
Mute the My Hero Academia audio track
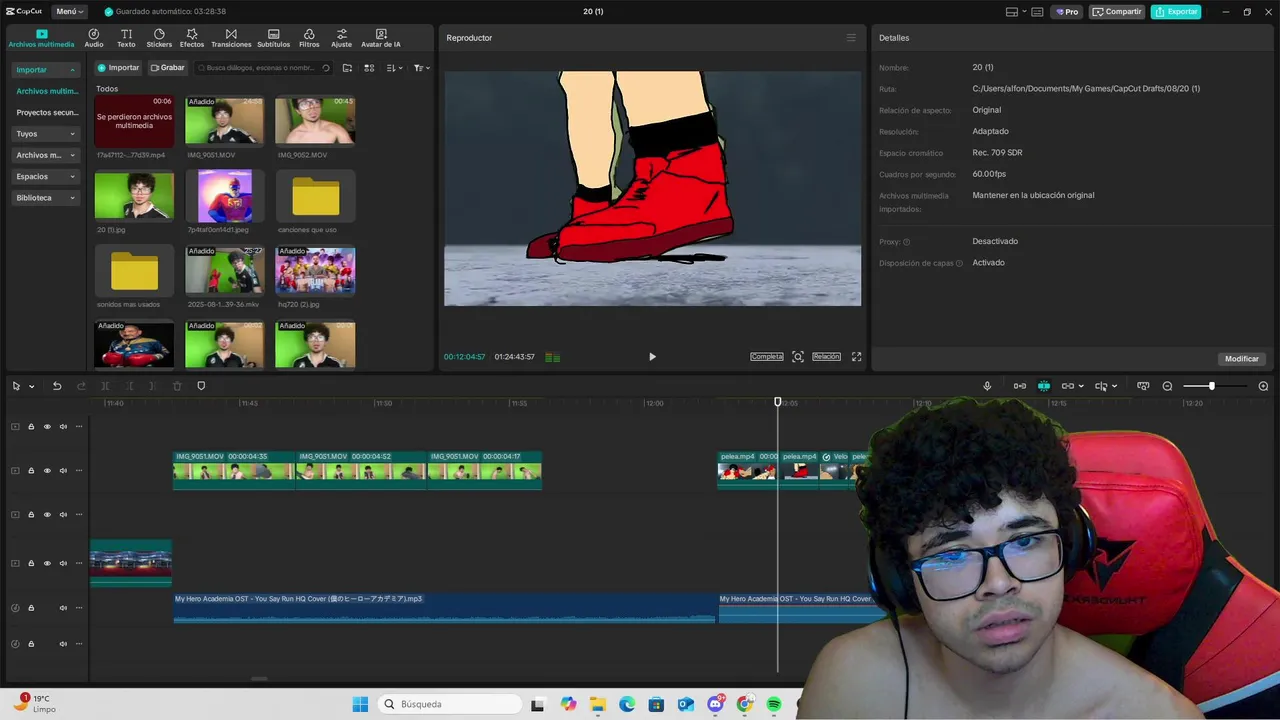click(x=63, y=608)
